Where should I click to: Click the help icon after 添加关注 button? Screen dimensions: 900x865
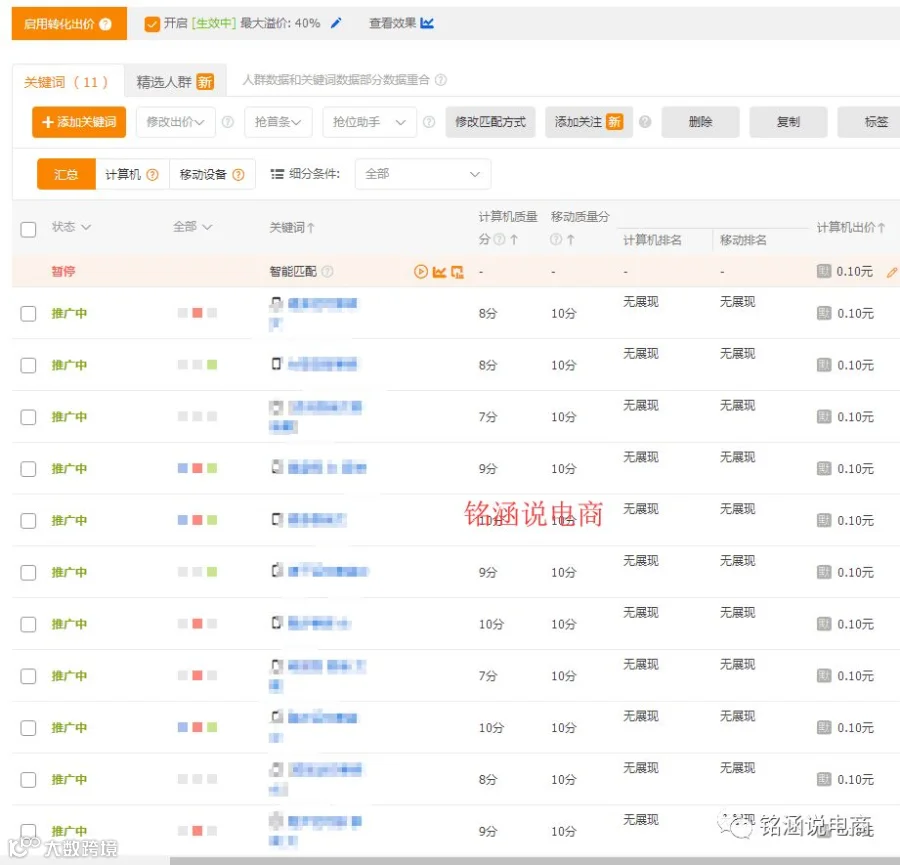[645, 122]
